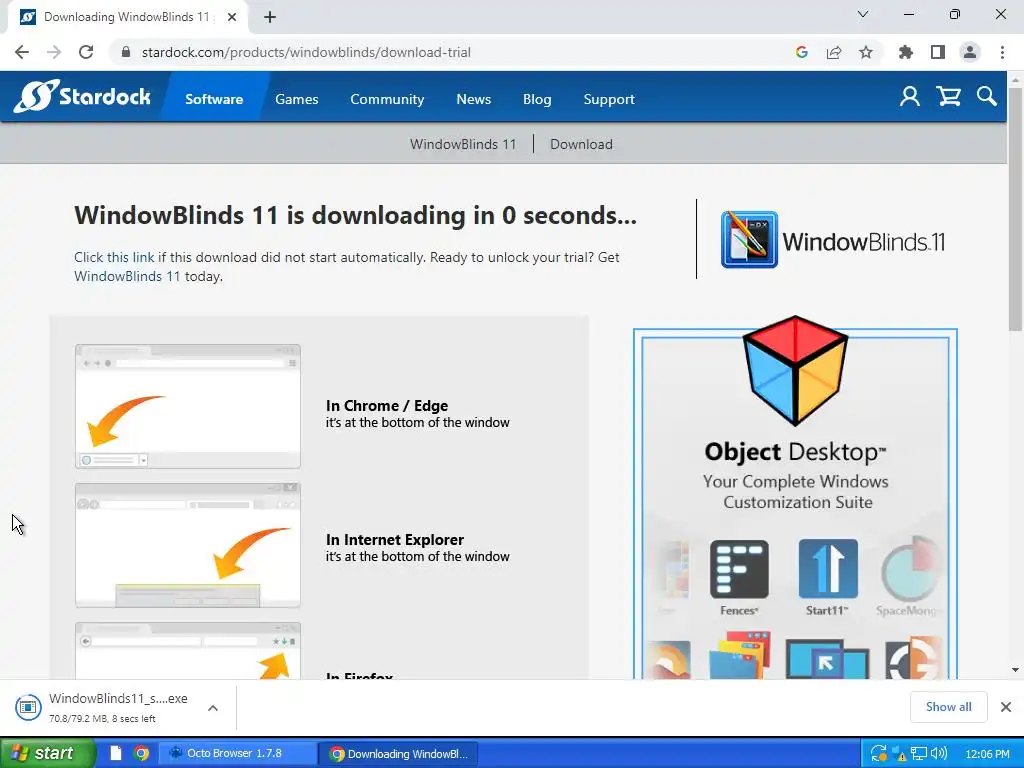Click the Download breadcrumb link

(581, 144)
